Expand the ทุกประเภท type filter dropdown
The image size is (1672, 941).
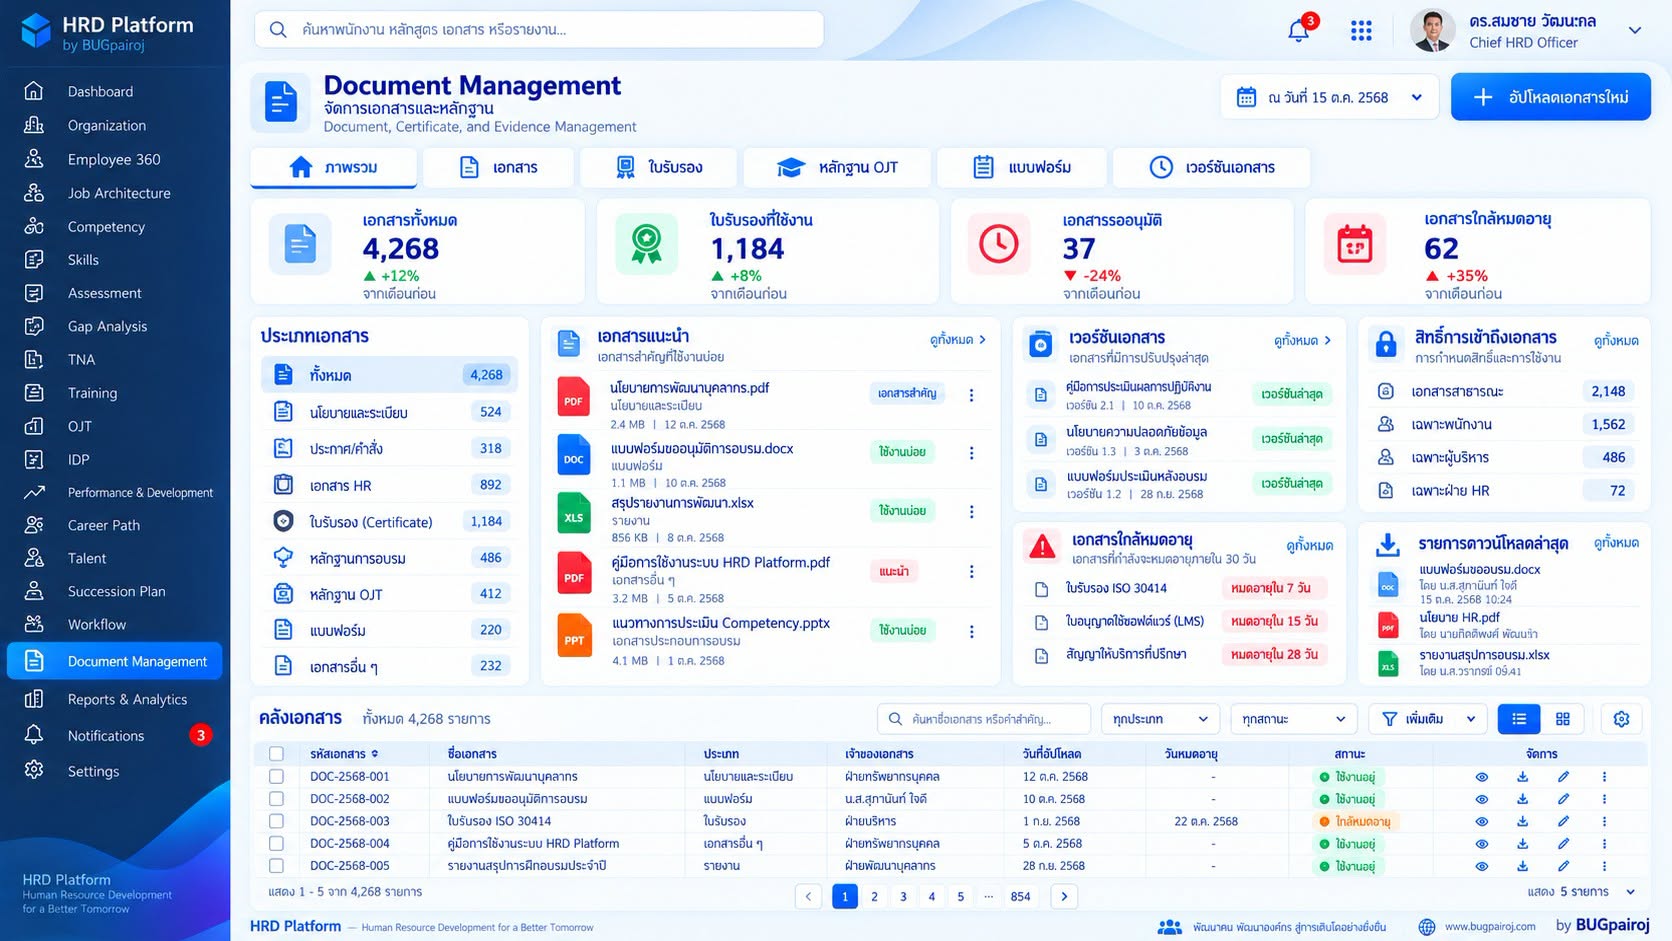point(1161,719)
